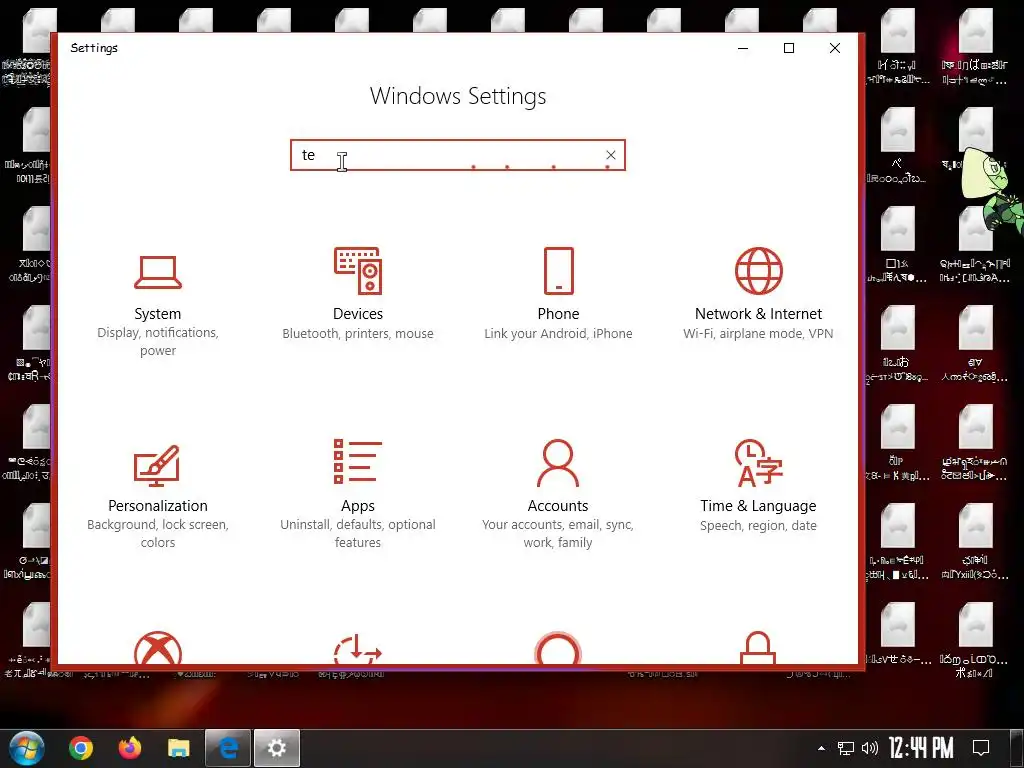Open the Gaming category with Xbox icon

(157, 648)
